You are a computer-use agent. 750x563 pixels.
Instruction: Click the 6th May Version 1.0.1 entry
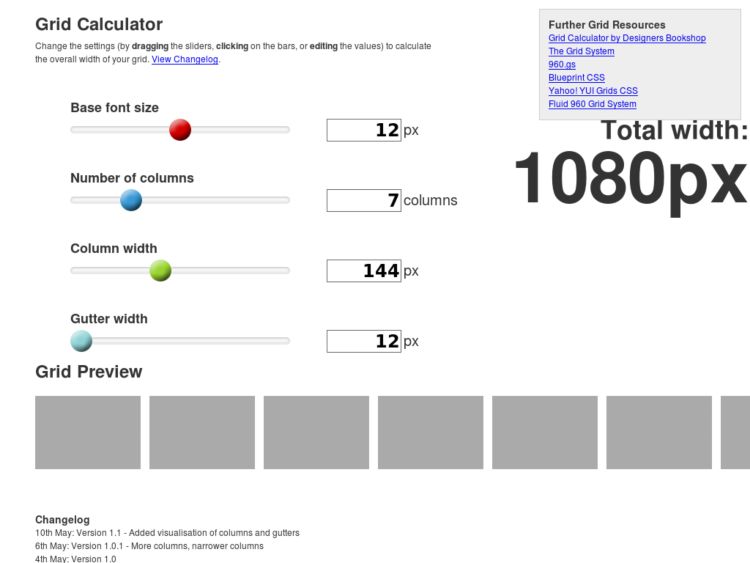click(149, 546)
